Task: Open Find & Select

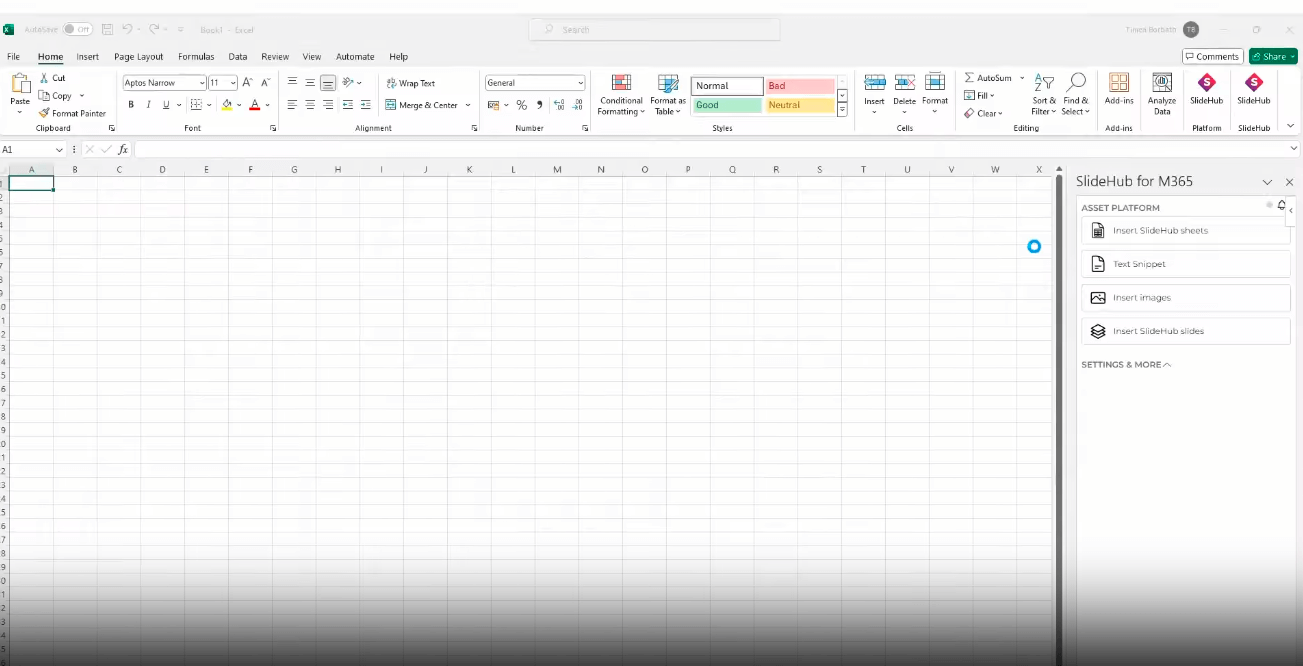Action: click(1076, 95)
